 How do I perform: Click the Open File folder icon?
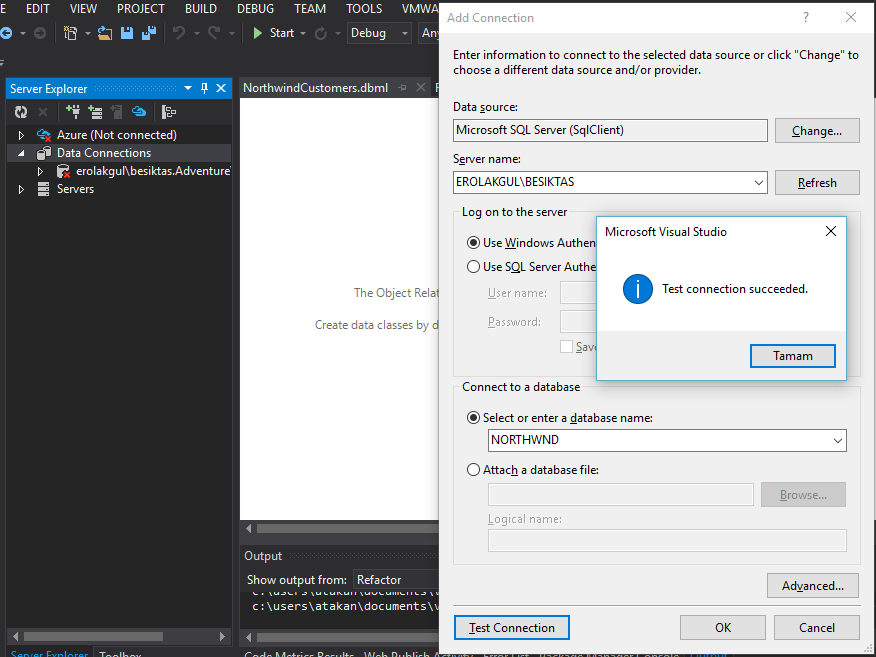click(x=105, y=33)
